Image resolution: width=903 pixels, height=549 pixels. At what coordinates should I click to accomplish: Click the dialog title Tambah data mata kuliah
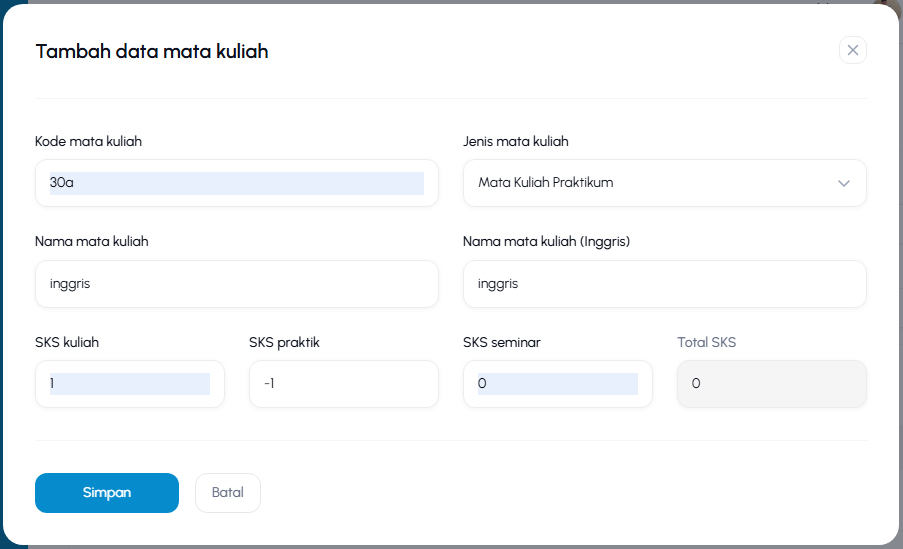click(152, 51)
